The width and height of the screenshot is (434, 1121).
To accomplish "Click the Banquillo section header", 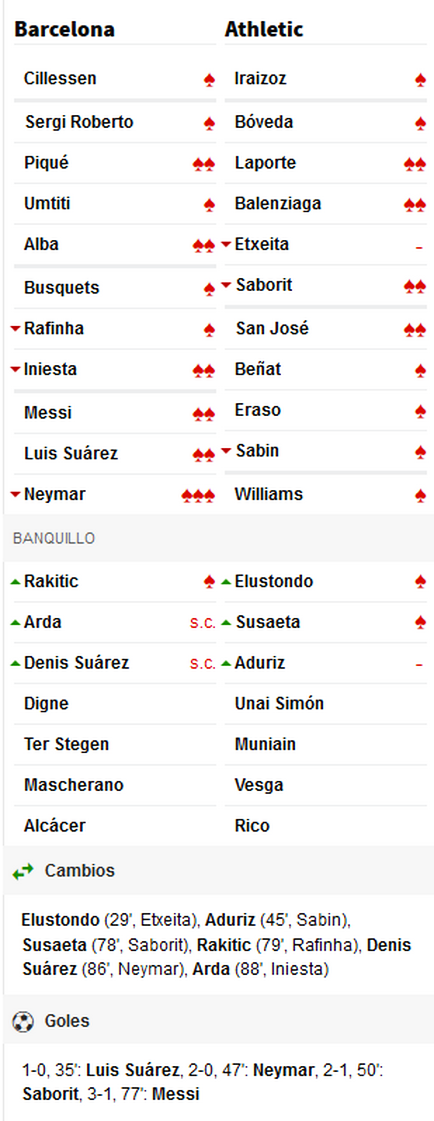I will 54,538.
